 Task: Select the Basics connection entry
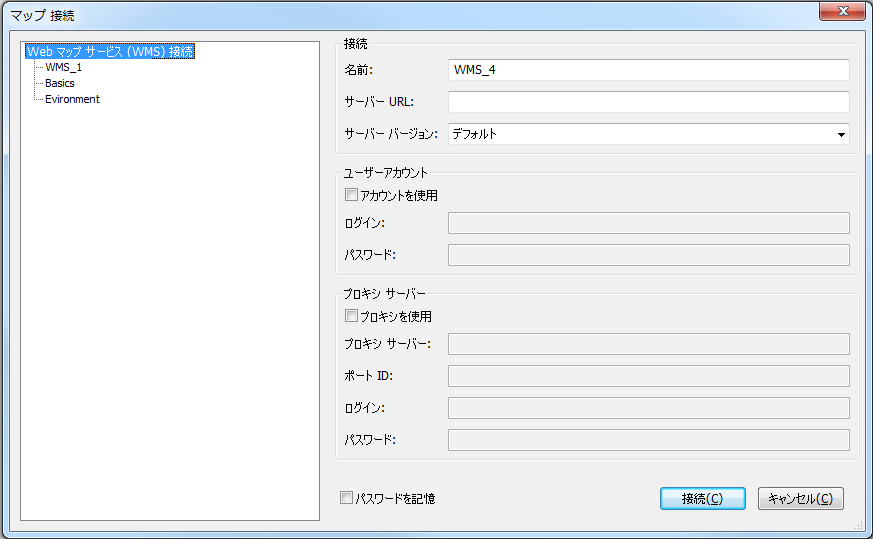click(60, 84)
